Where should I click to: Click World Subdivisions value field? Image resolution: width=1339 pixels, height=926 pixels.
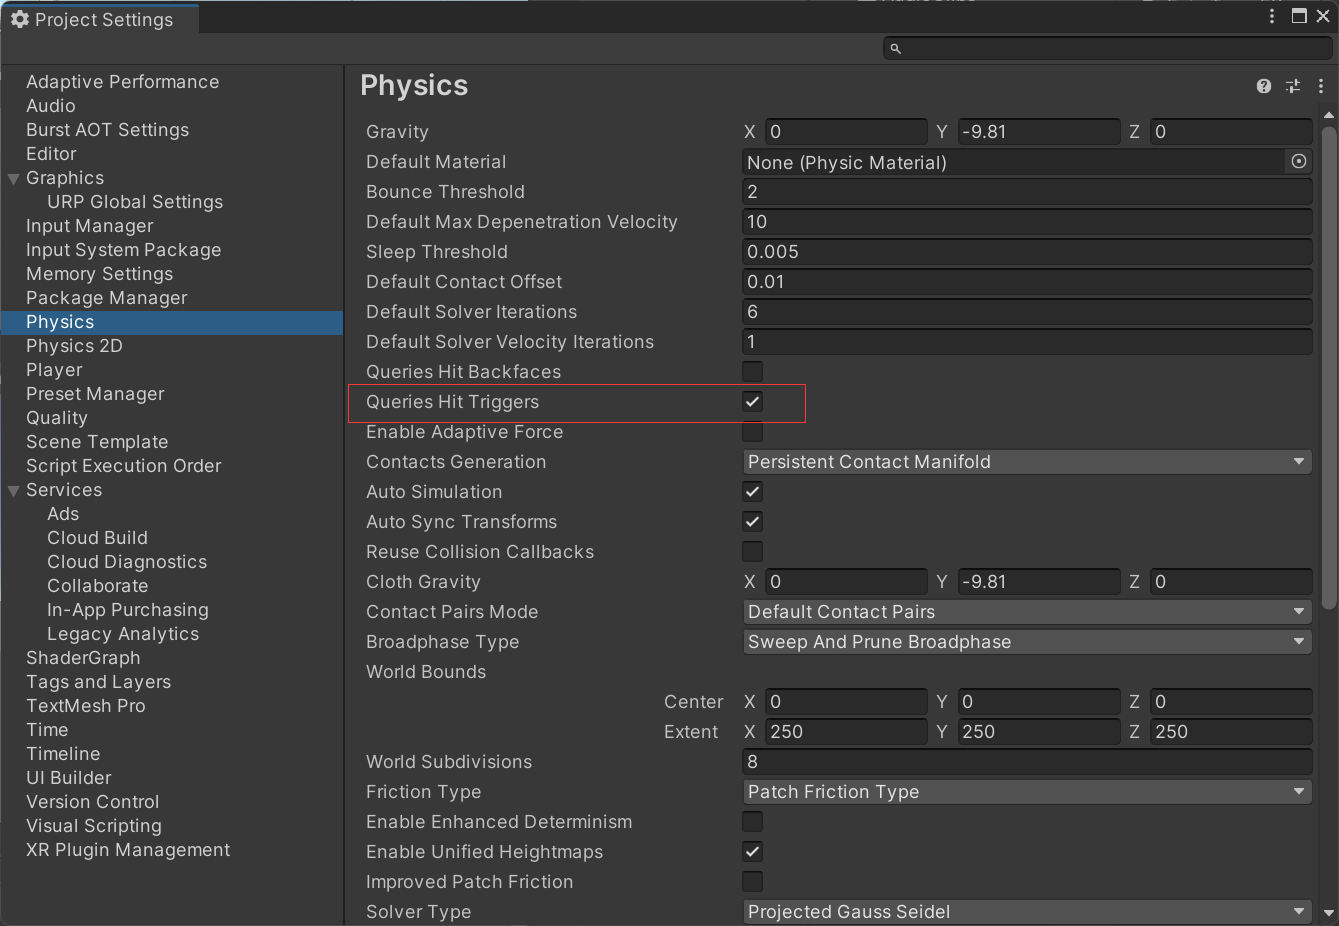pos(1027,761)
